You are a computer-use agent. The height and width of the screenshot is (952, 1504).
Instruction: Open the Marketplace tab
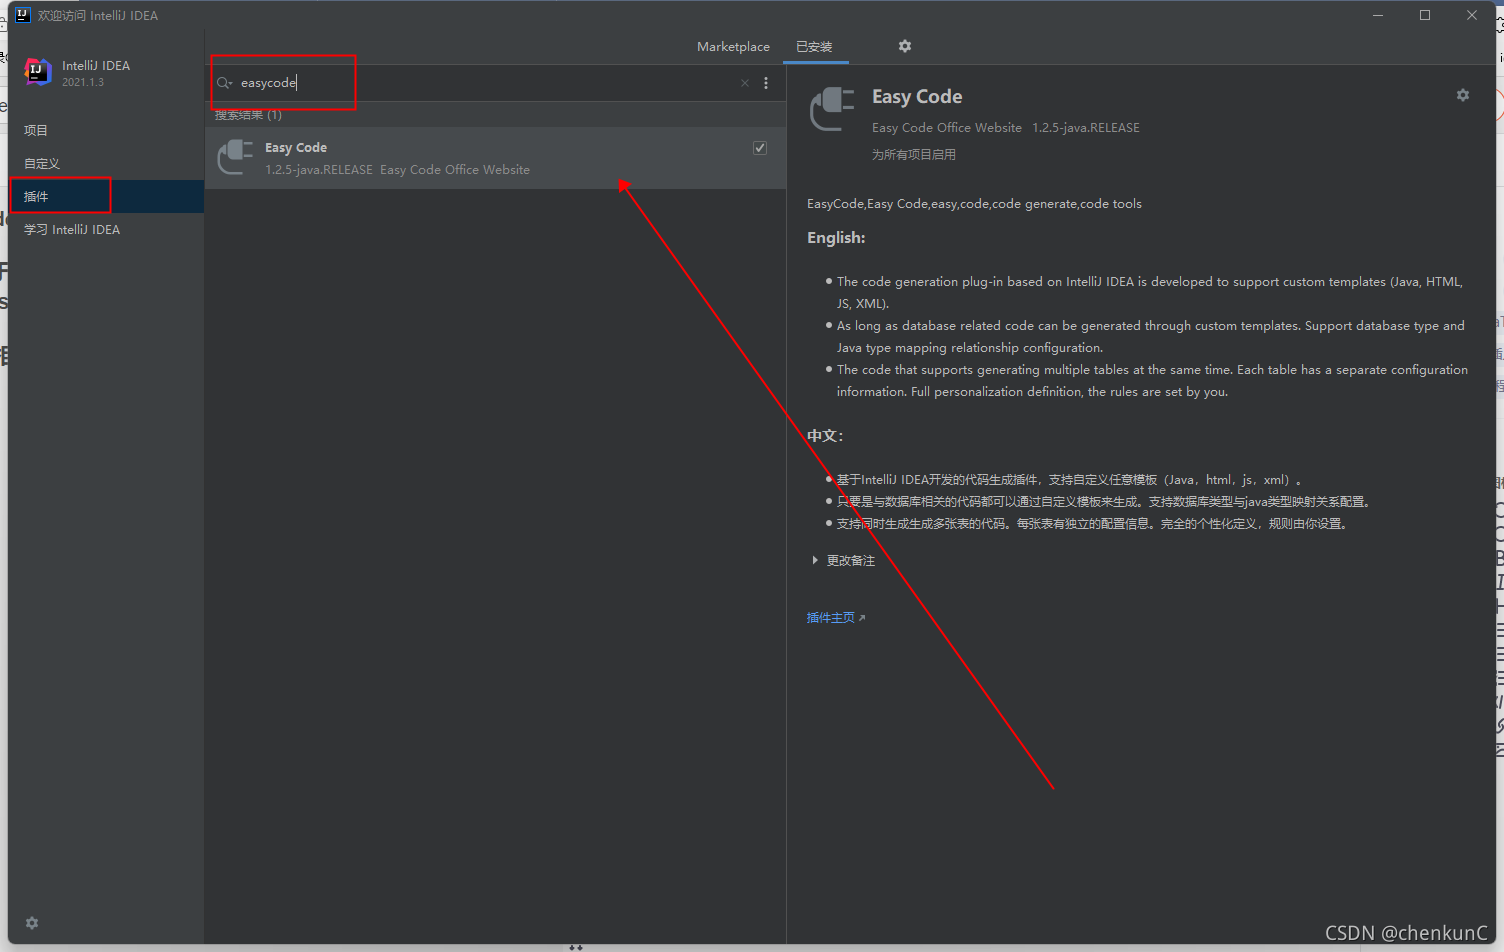click(733, 47)
